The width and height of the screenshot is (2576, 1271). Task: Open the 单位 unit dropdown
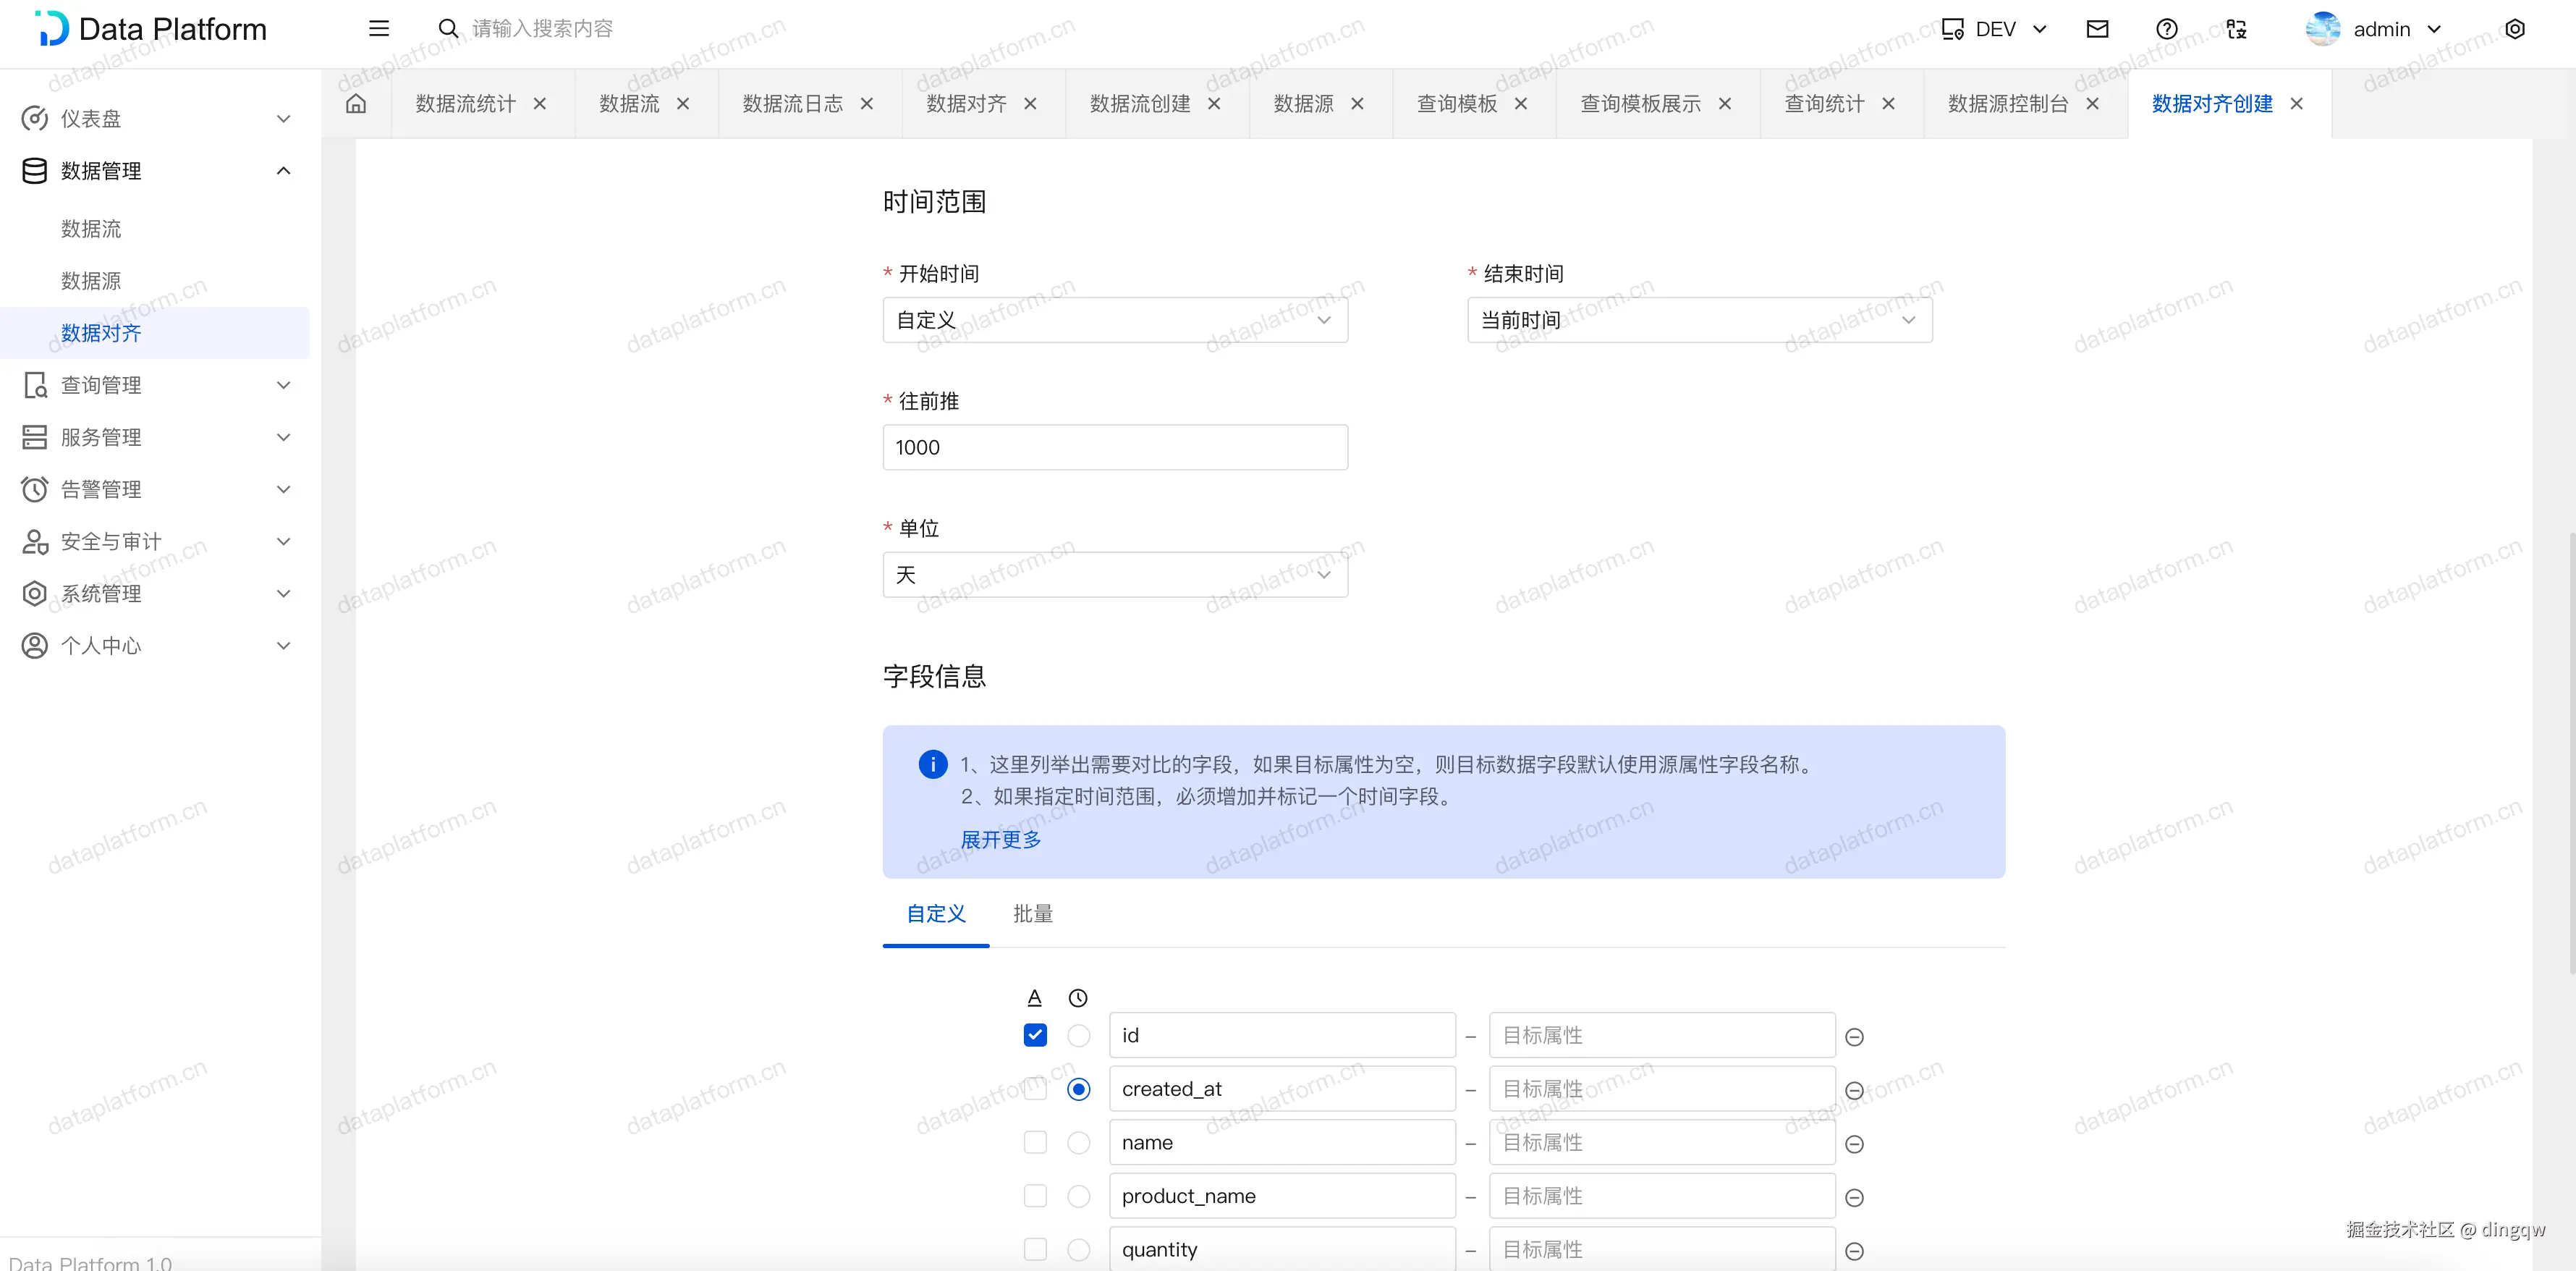(1114, 575)
